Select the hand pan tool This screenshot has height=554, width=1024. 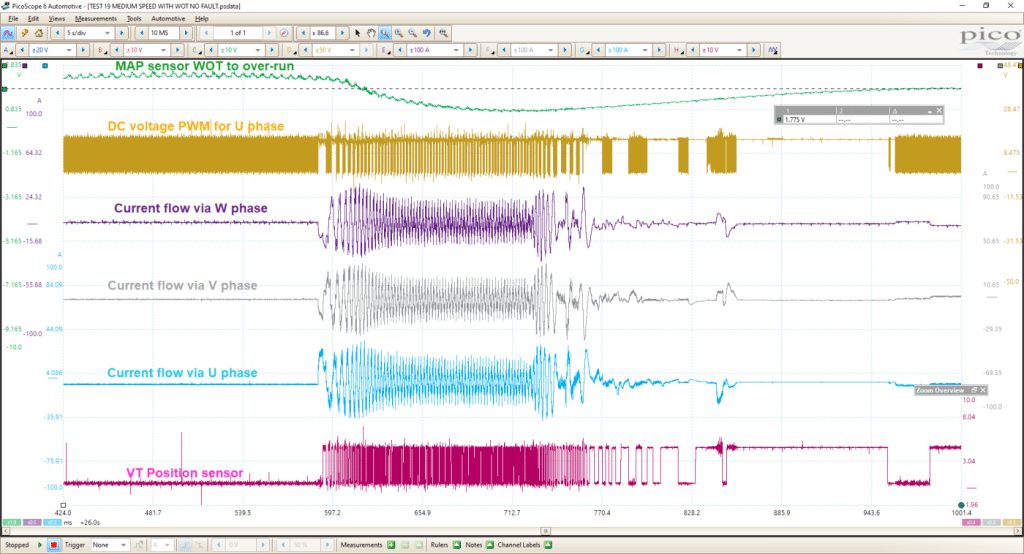click(x=371, y=33)
